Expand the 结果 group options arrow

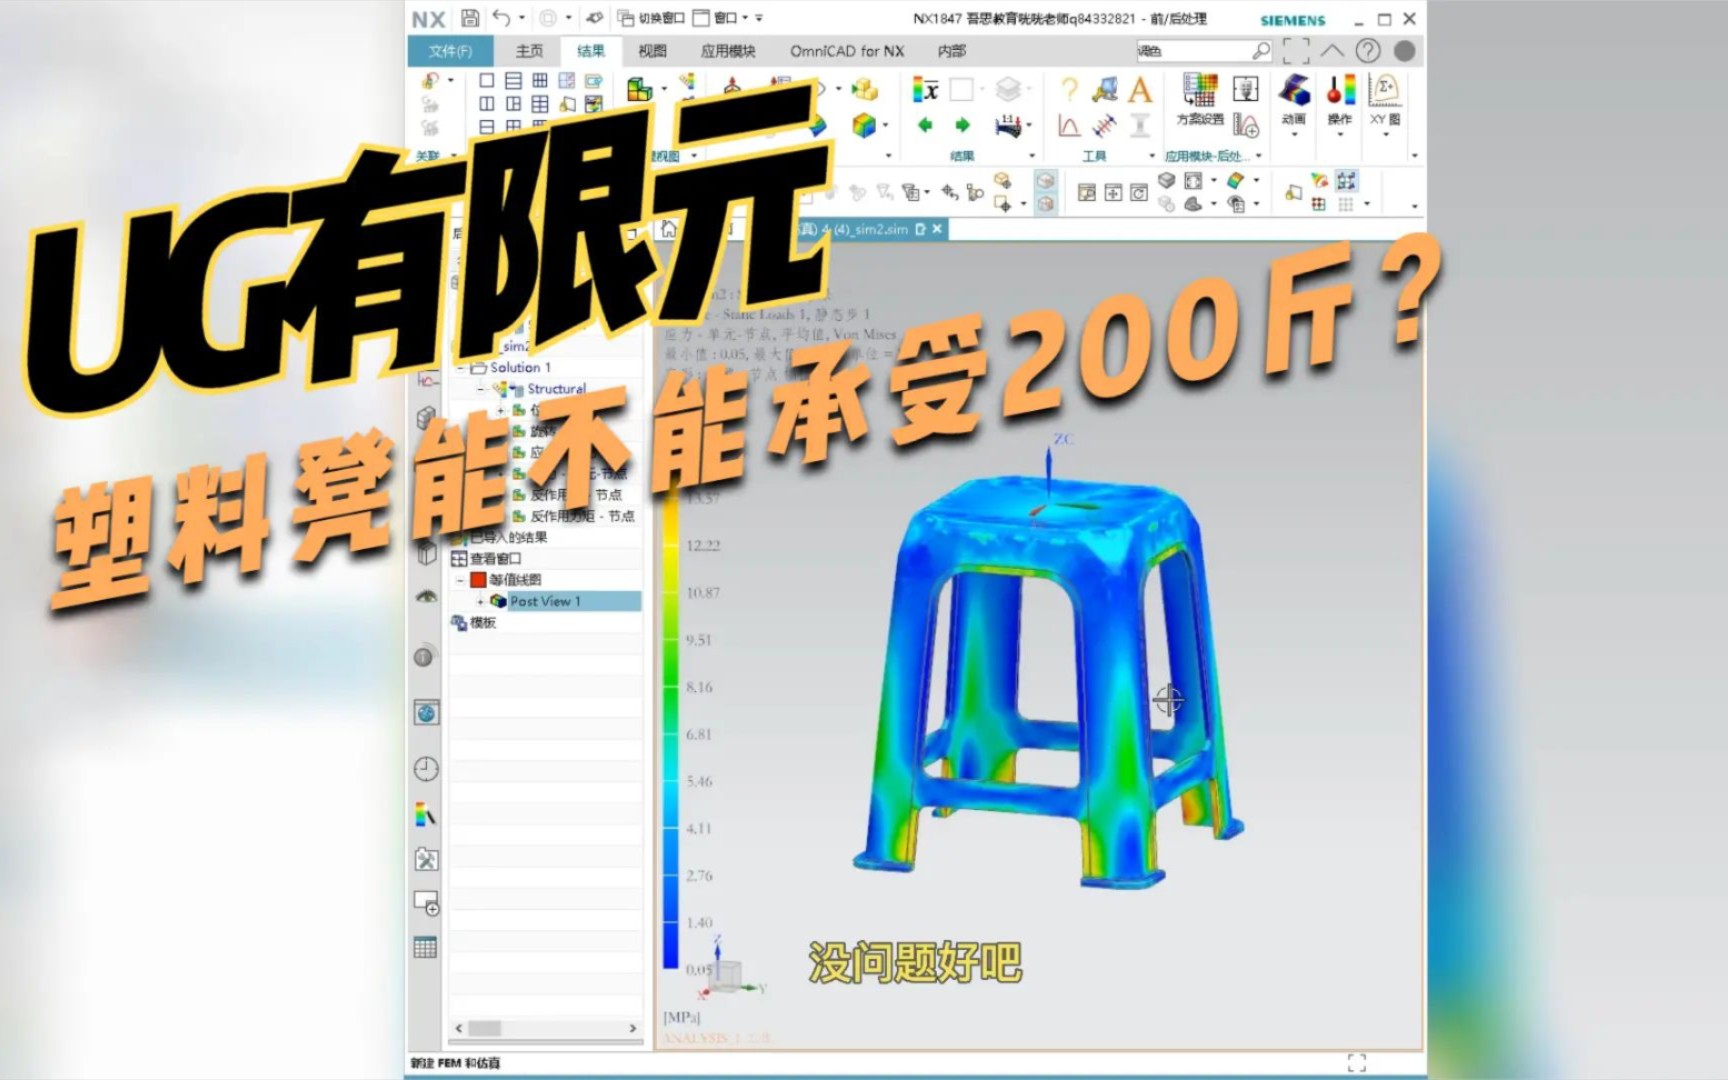click(1032, 156)
